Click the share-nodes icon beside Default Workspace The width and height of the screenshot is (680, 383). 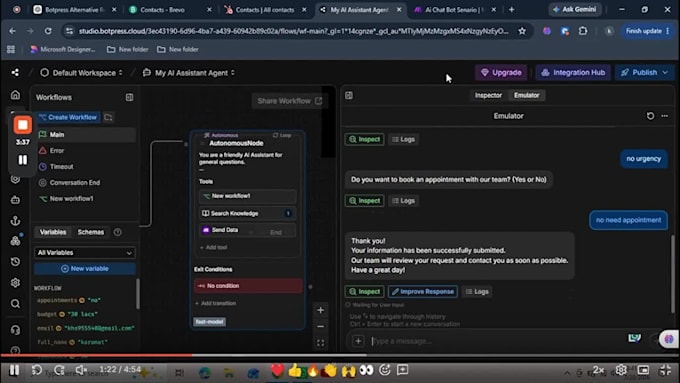15,72
